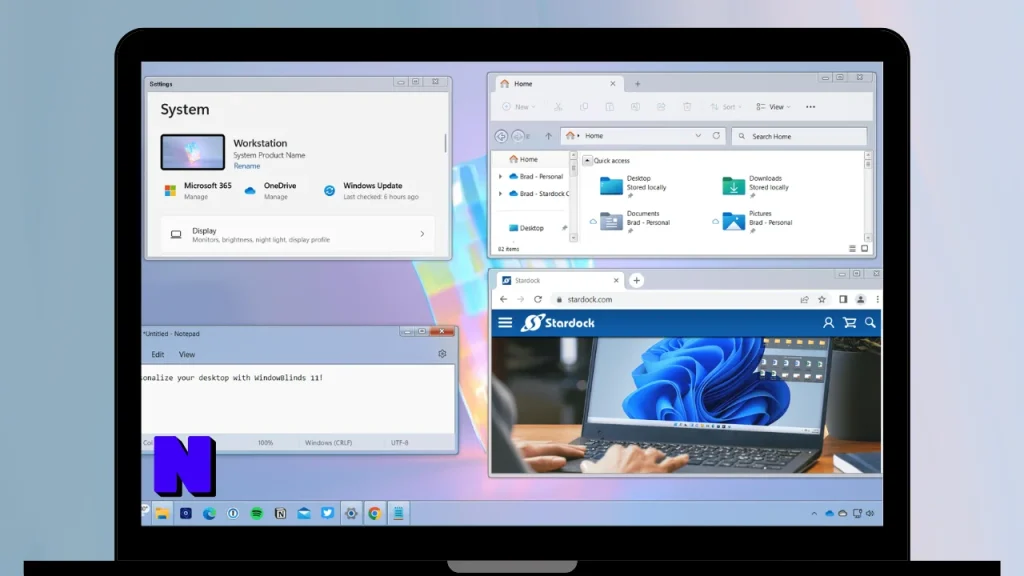Open the Desktop folder in Quick access
Image resolution: width=1024 pixels, height=576 pixels.
coord(633,185)
